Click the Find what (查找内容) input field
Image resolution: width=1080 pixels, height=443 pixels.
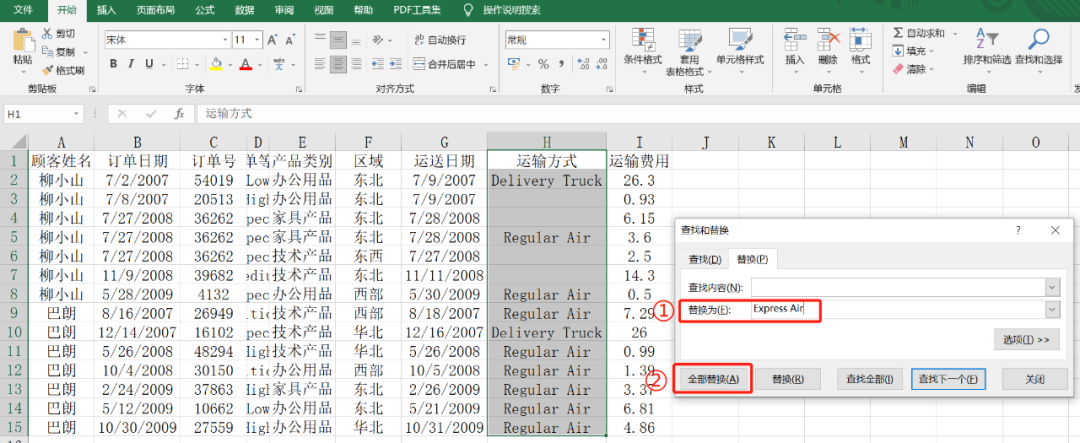click(897, 287)
